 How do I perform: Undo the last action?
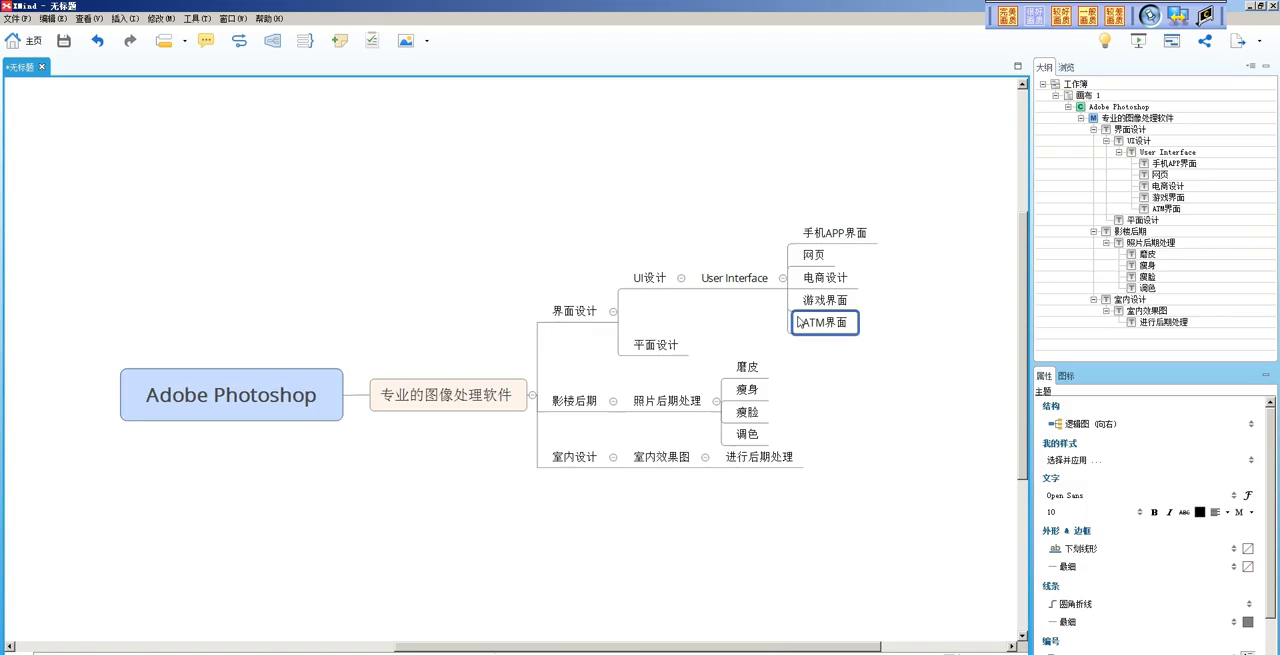[x=97, y=41]
